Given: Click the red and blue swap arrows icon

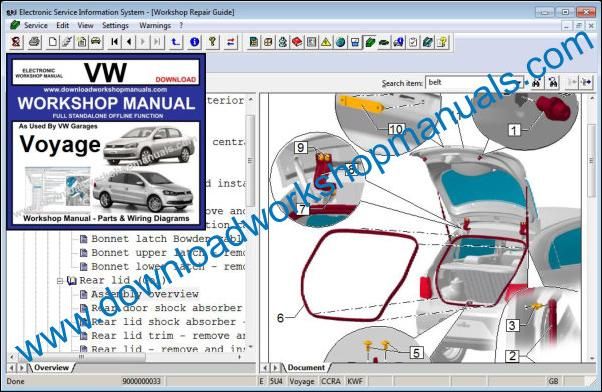Looking at the screenshot, I should coord(231,41).
